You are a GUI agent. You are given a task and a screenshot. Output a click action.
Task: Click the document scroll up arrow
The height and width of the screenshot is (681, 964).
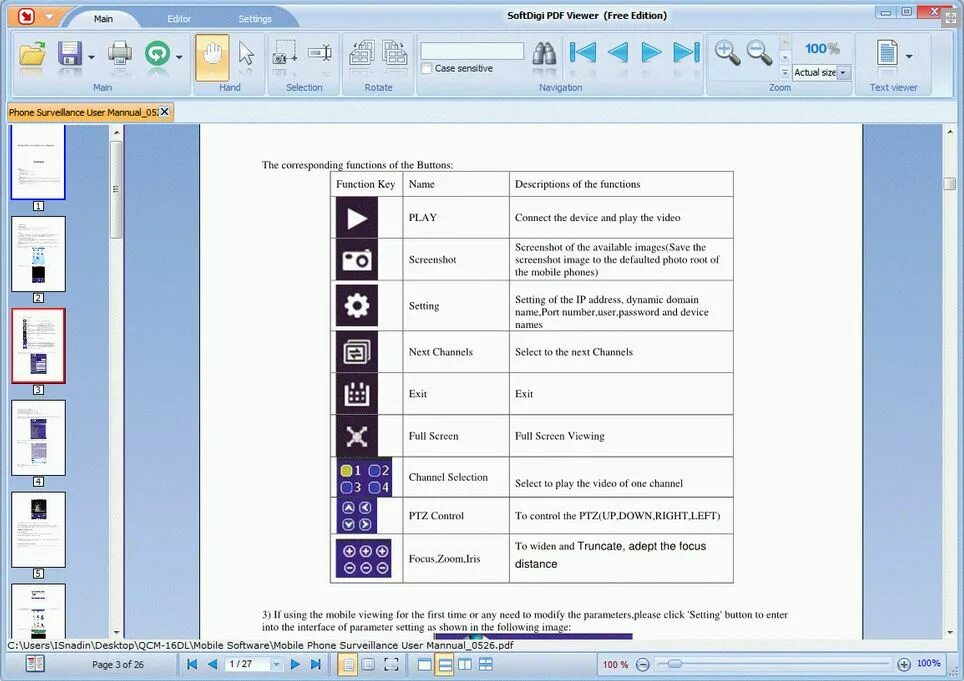(950, 131)
